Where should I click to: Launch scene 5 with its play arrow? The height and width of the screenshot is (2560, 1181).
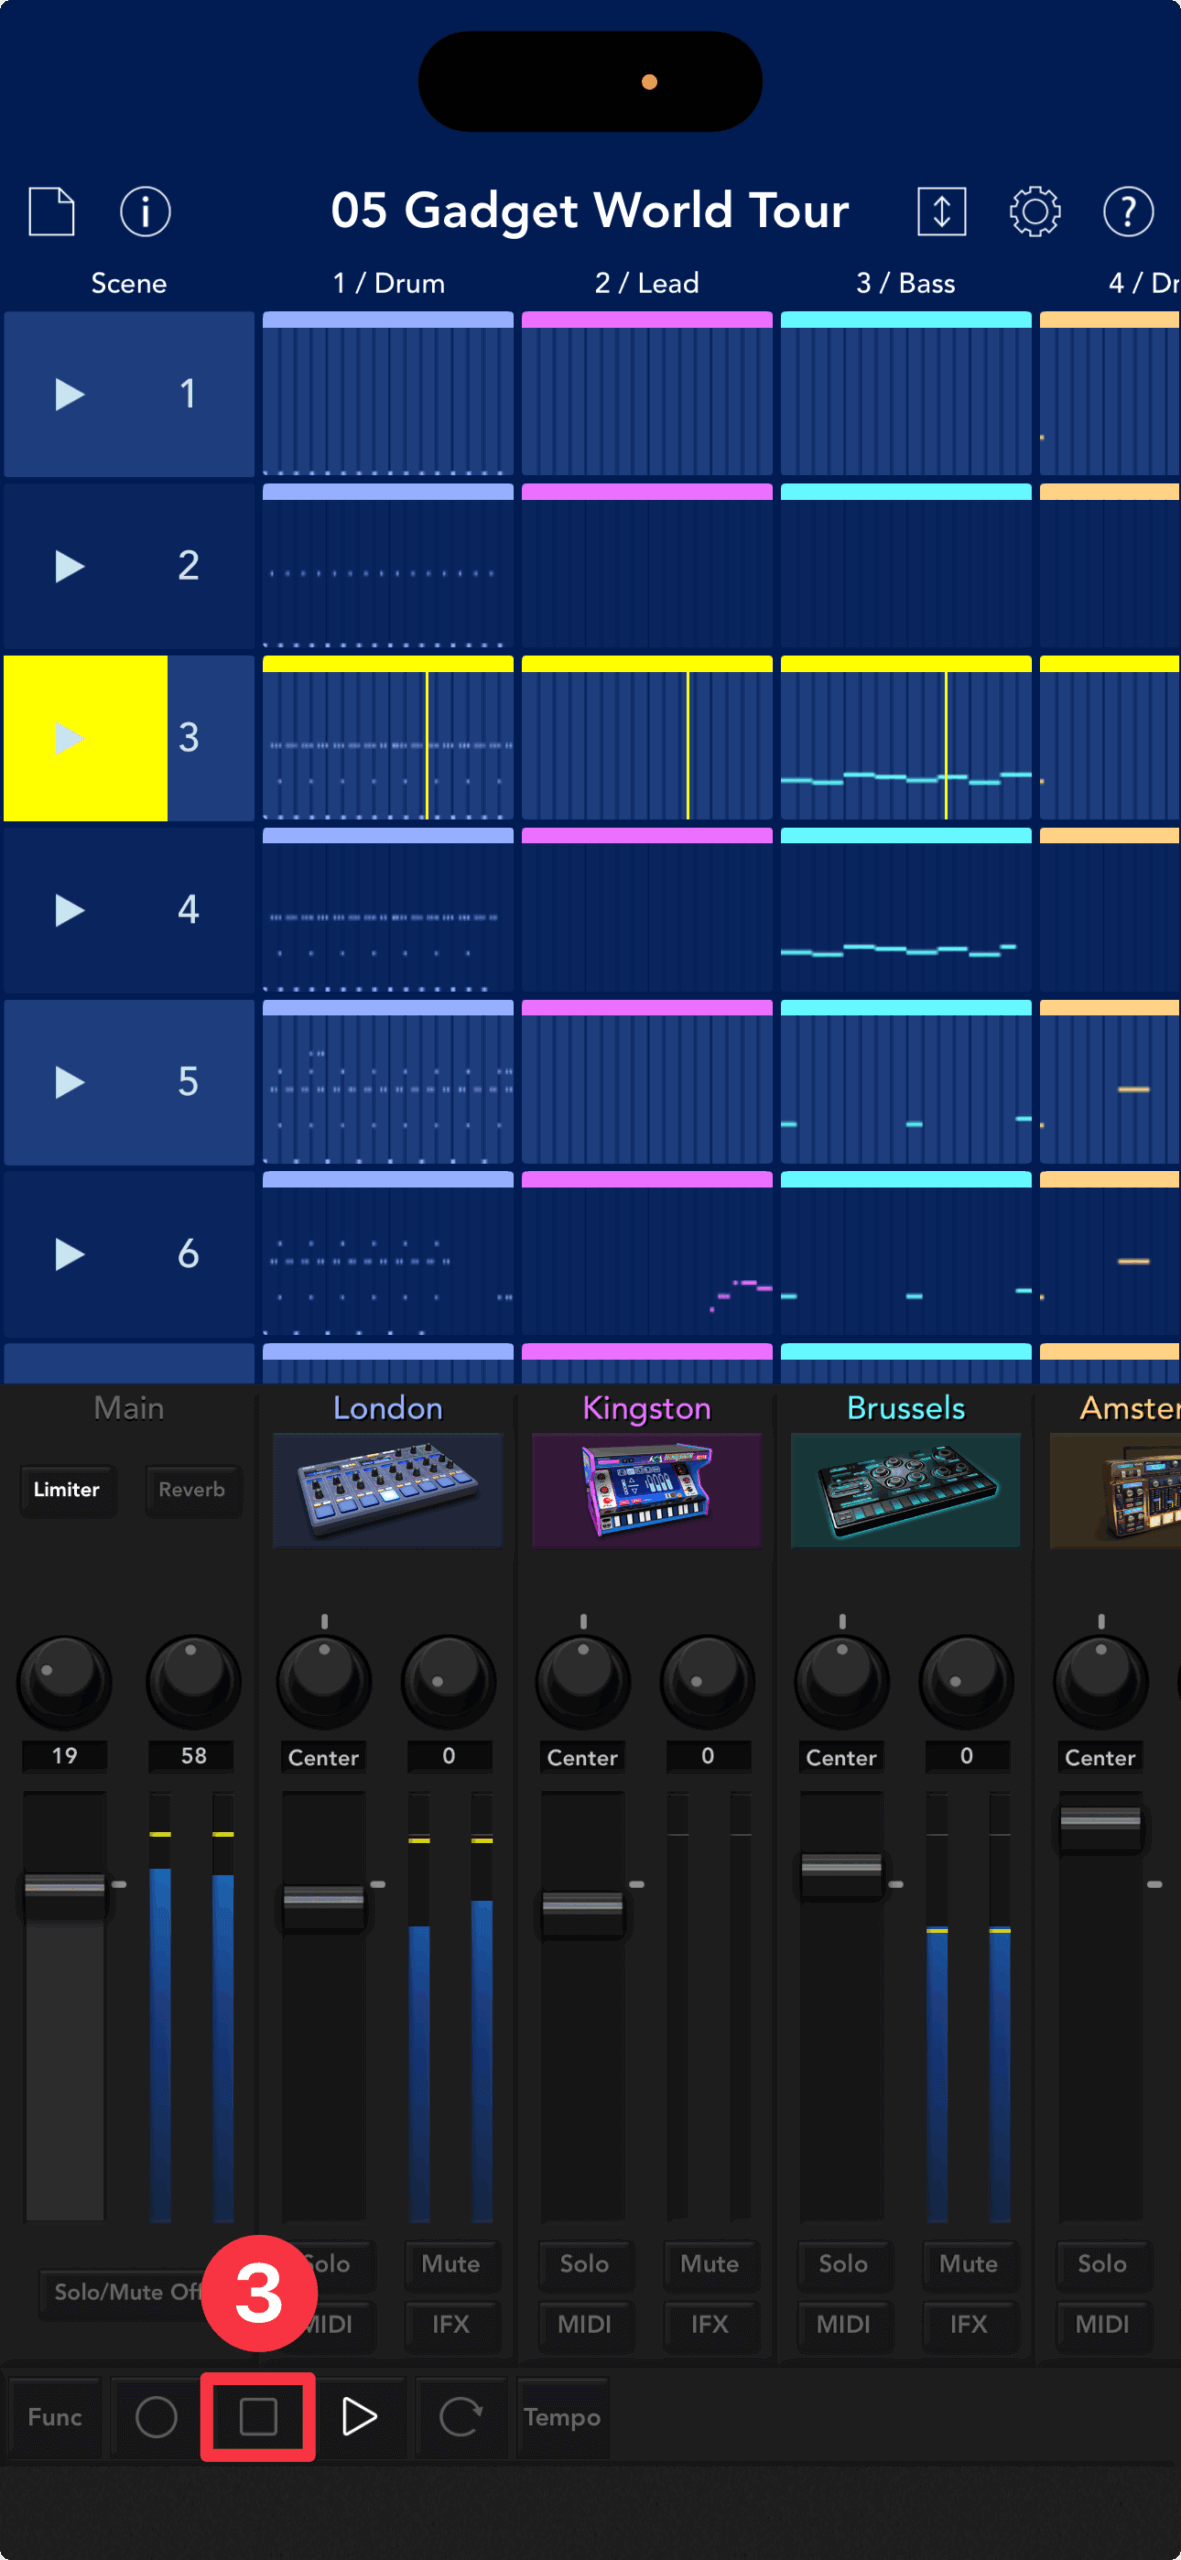[69, 1082]
